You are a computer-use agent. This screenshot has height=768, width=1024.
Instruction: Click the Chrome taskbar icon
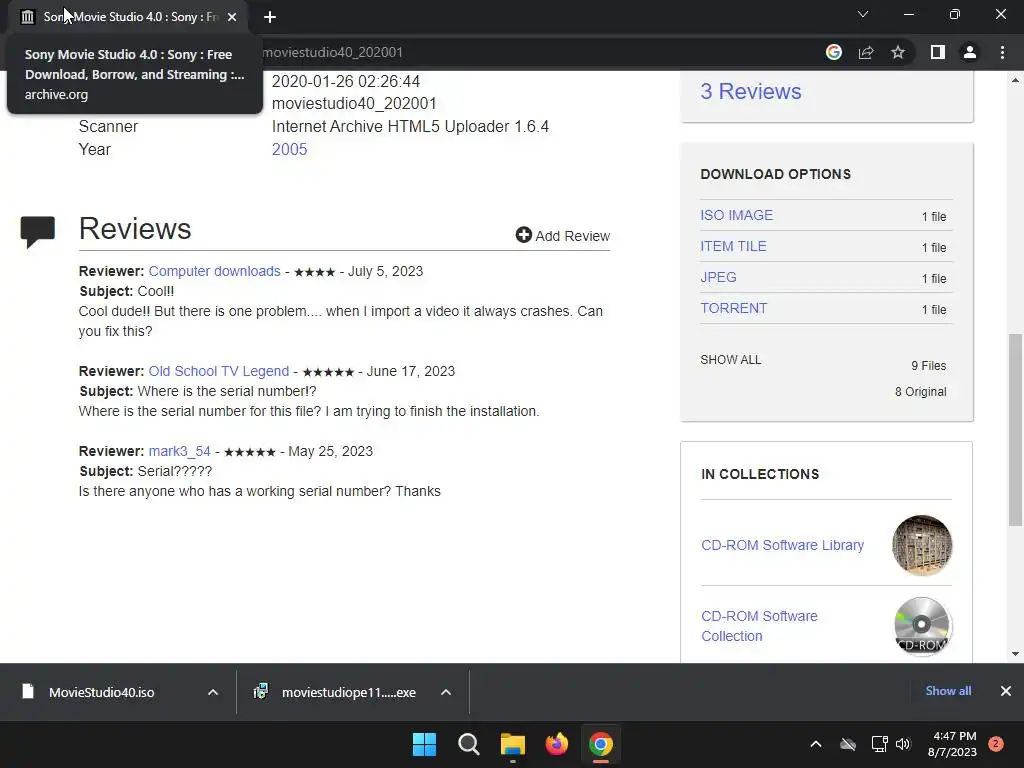pyautogui.click(x=601, y=744)
